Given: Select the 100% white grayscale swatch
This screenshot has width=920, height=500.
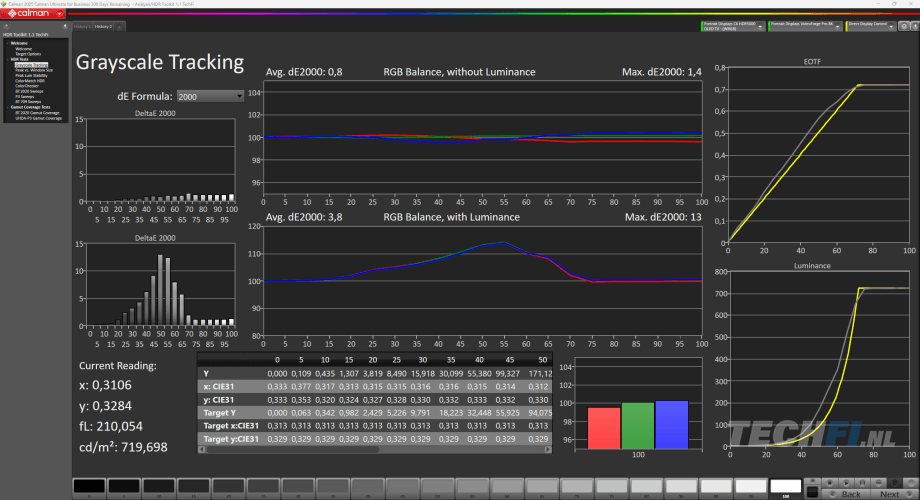Looking at the screenshot, I should pos(786,487).
